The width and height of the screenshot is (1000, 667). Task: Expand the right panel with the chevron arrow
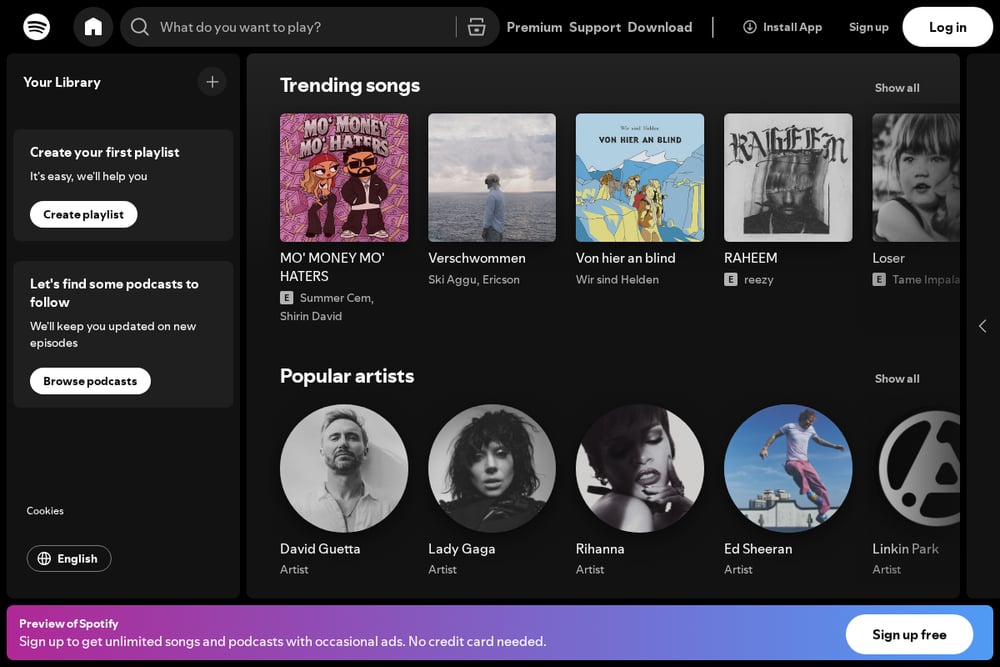983,326
